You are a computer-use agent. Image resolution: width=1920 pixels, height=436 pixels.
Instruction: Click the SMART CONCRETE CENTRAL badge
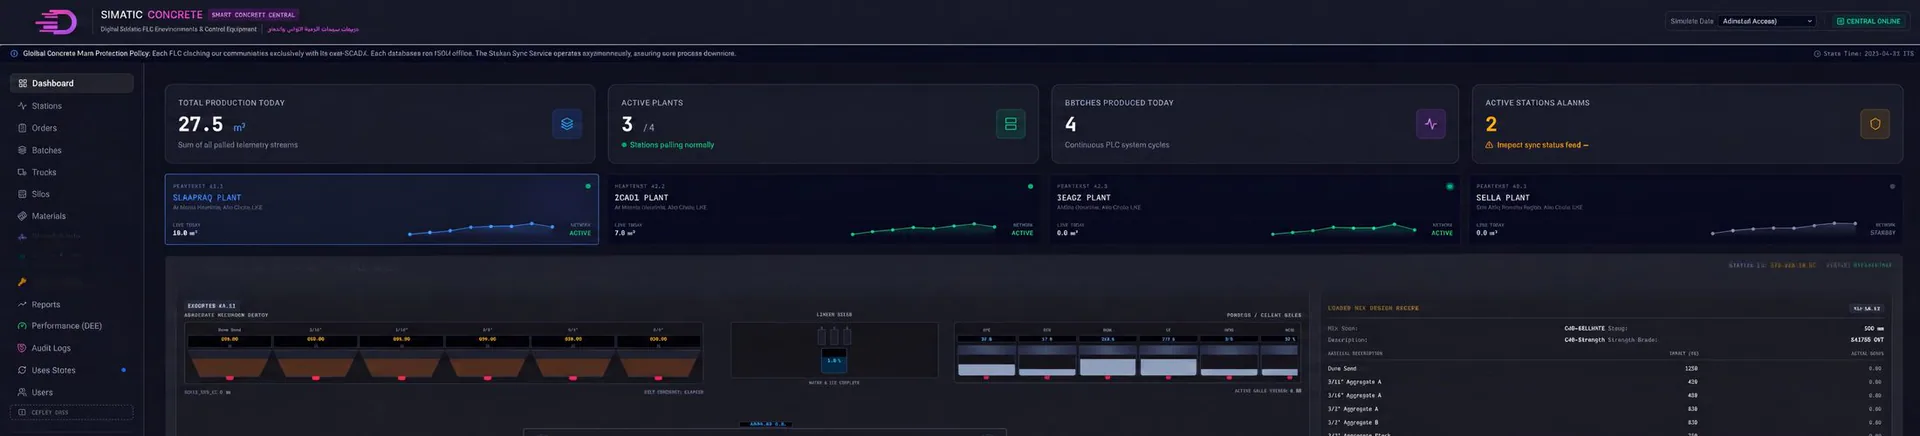(253, 15)
